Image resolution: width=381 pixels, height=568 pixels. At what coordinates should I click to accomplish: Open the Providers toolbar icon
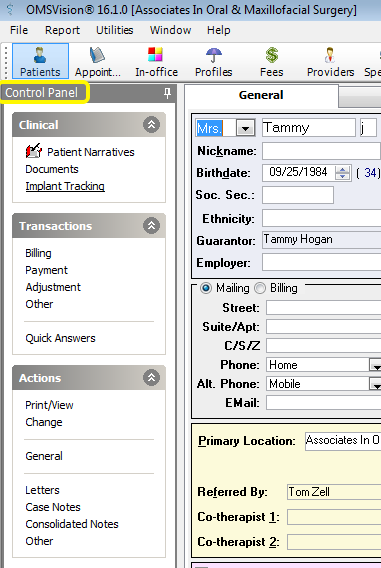pos(330,61)
